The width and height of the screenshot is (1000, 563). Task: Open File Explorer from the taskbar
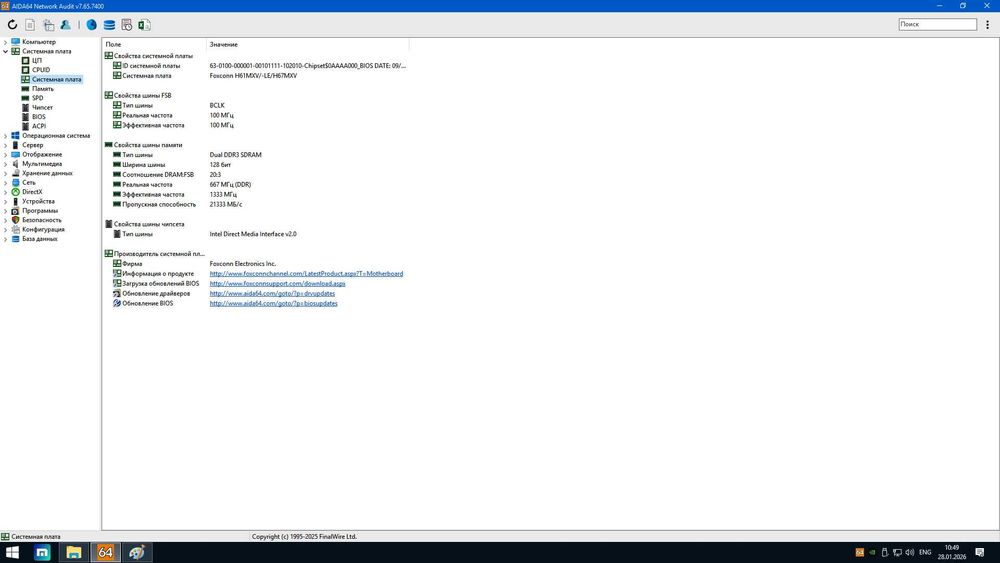pyautogui.click(x=74, y=552)
